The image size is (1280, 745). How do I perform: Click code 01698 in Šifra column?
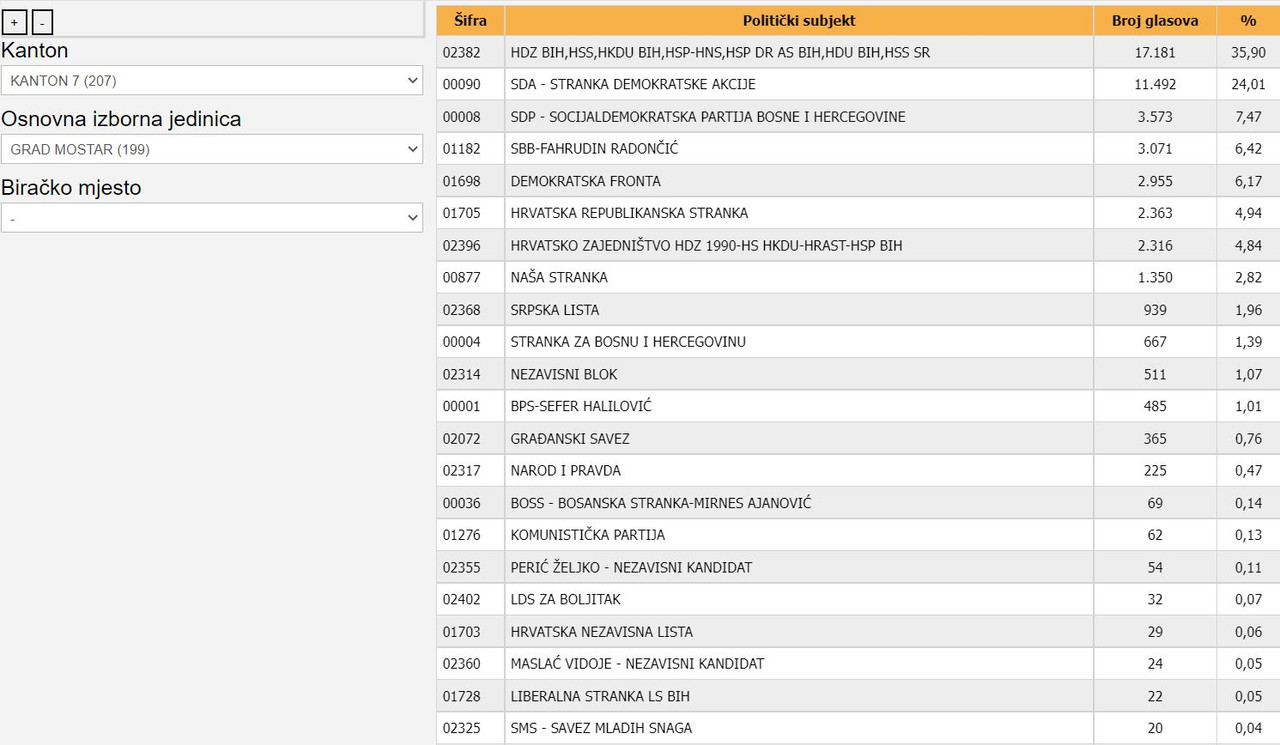[x=461, y=181]
